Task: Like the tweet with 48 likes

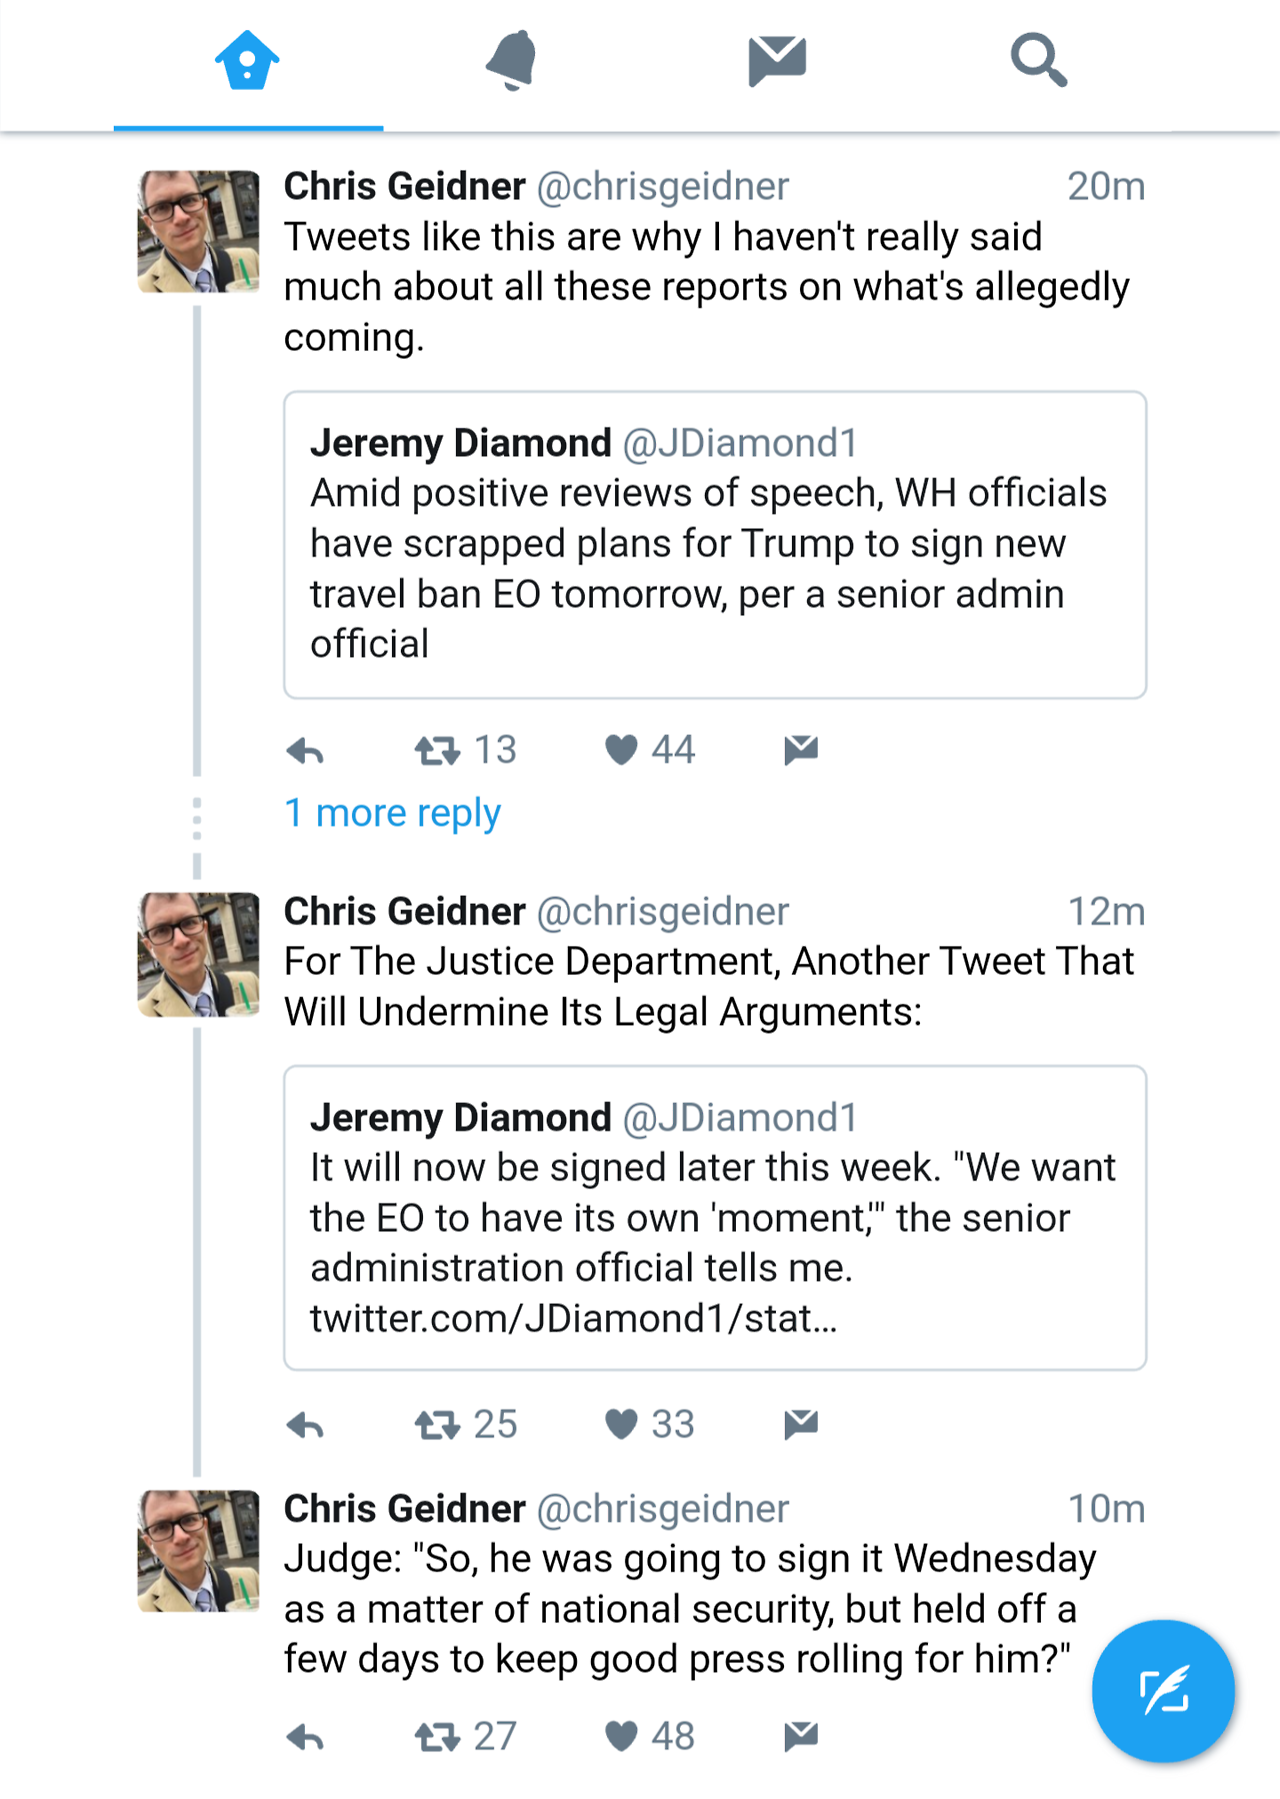Action: [x=621, y=1737]
